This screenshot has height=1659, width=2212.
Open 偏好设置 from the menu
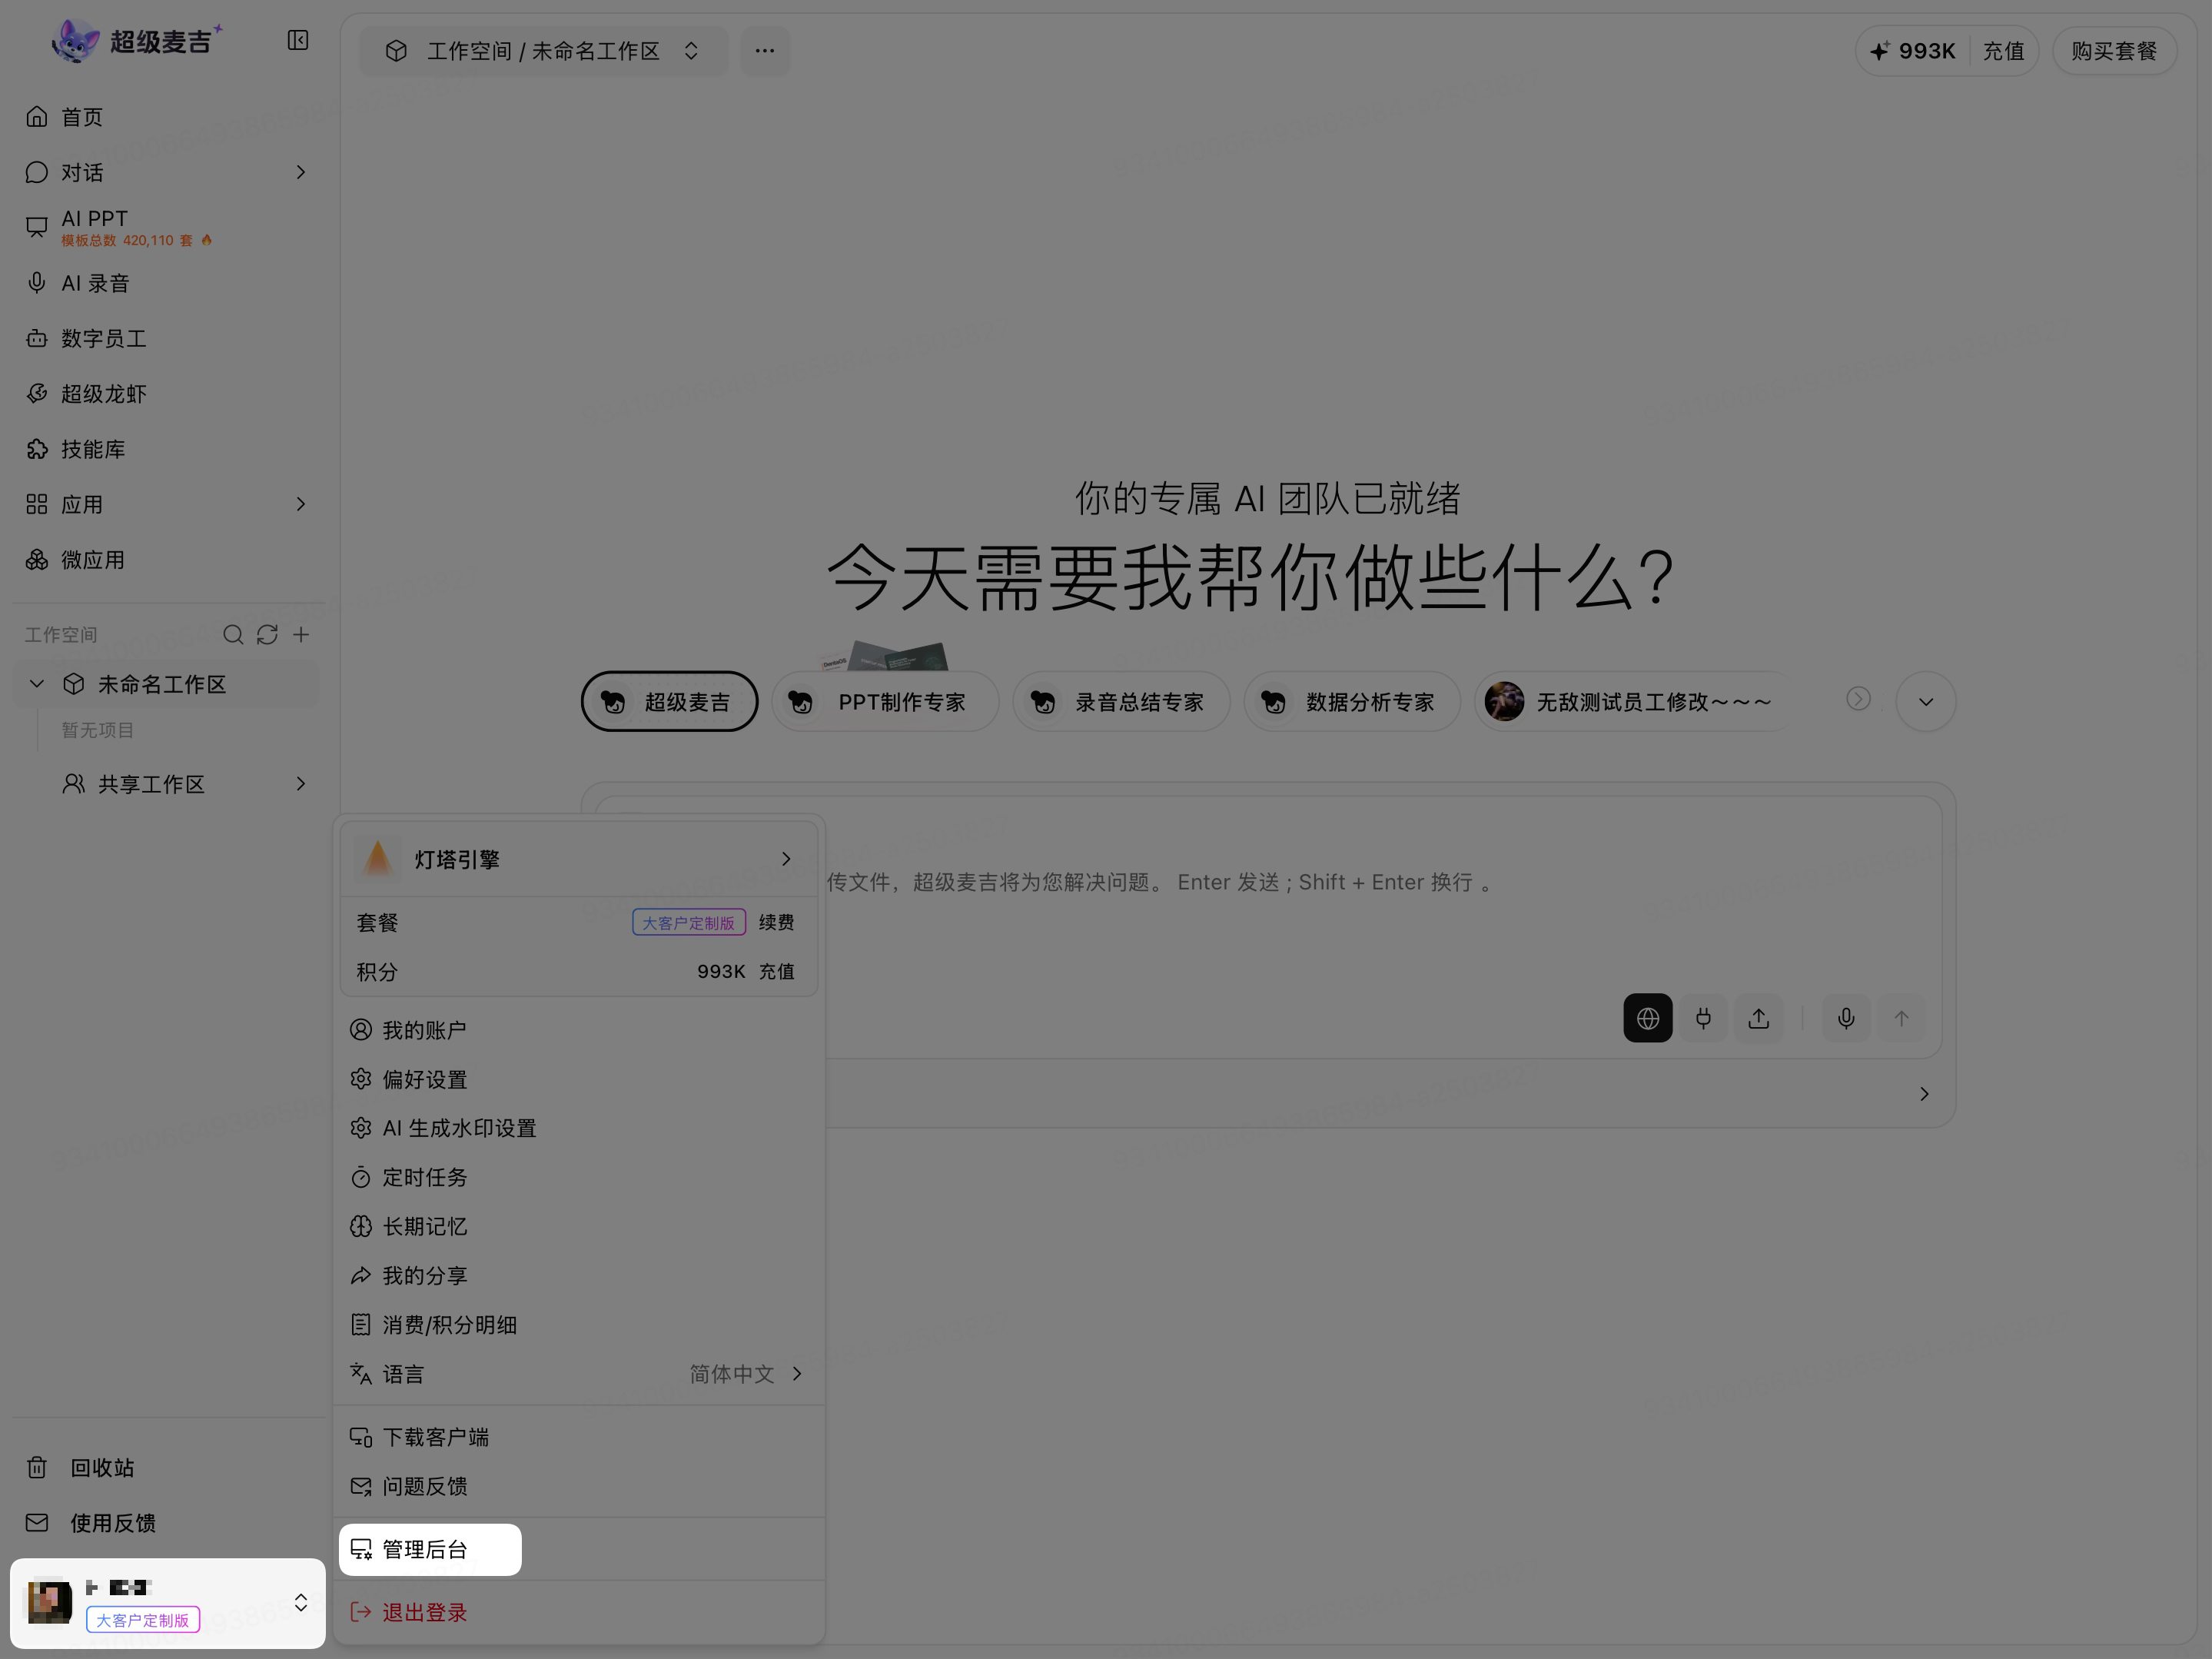pyautogui.click(x=579, y=1079)
